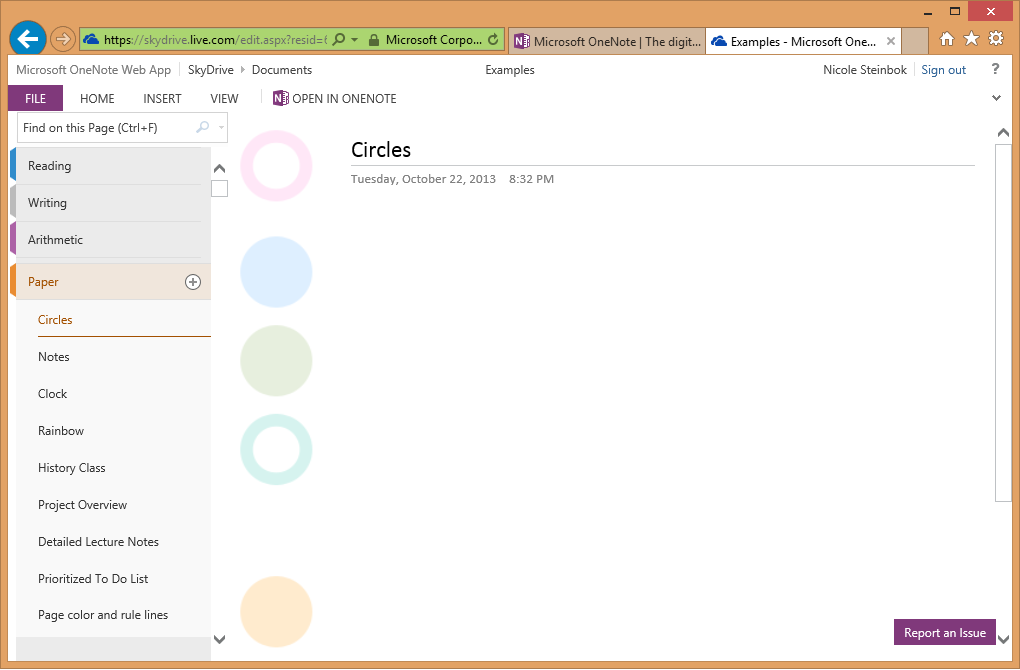Image resolution: width=1020 pixels, height=670 pixels.
Task: Collapse the ribbon using the right-side chevron
Action: (996, 98)
